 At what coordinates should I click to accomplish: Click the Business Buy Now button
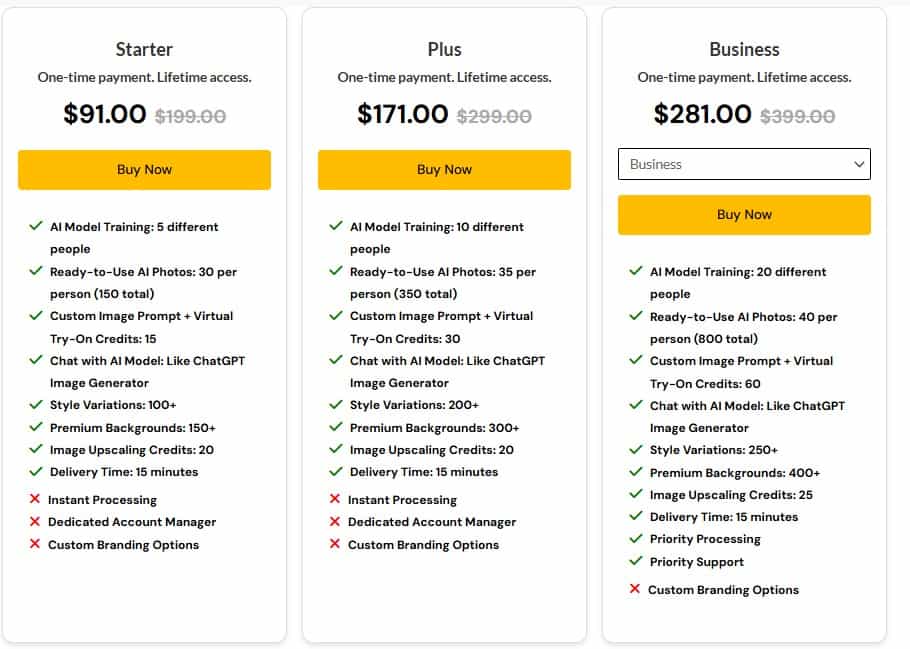744,214
